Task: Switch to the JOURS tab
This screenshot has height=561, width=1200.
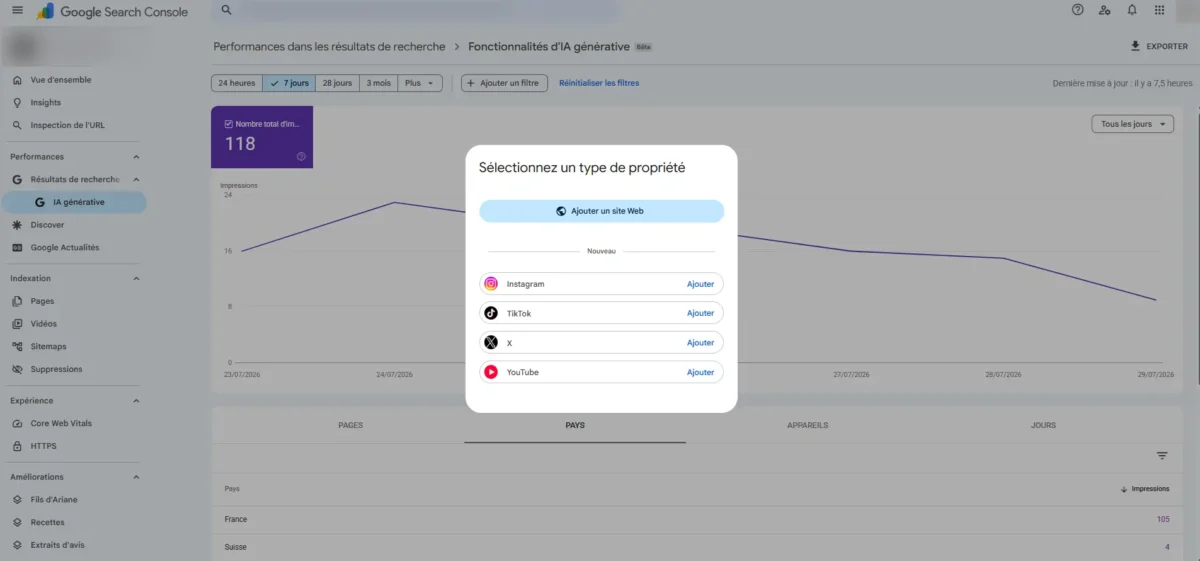Action: coord(1043,425)
